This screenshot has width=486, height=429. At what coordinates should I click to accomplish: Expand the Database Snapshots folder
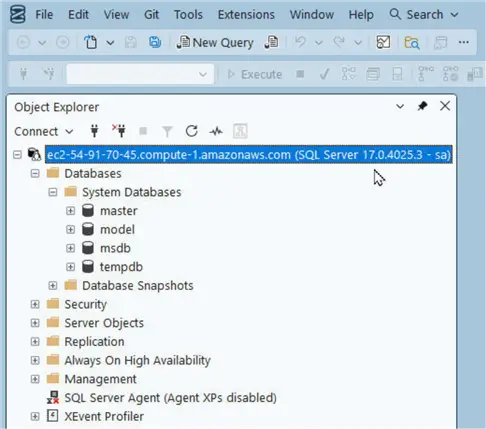pyautogui.click(x=53, y=285)
